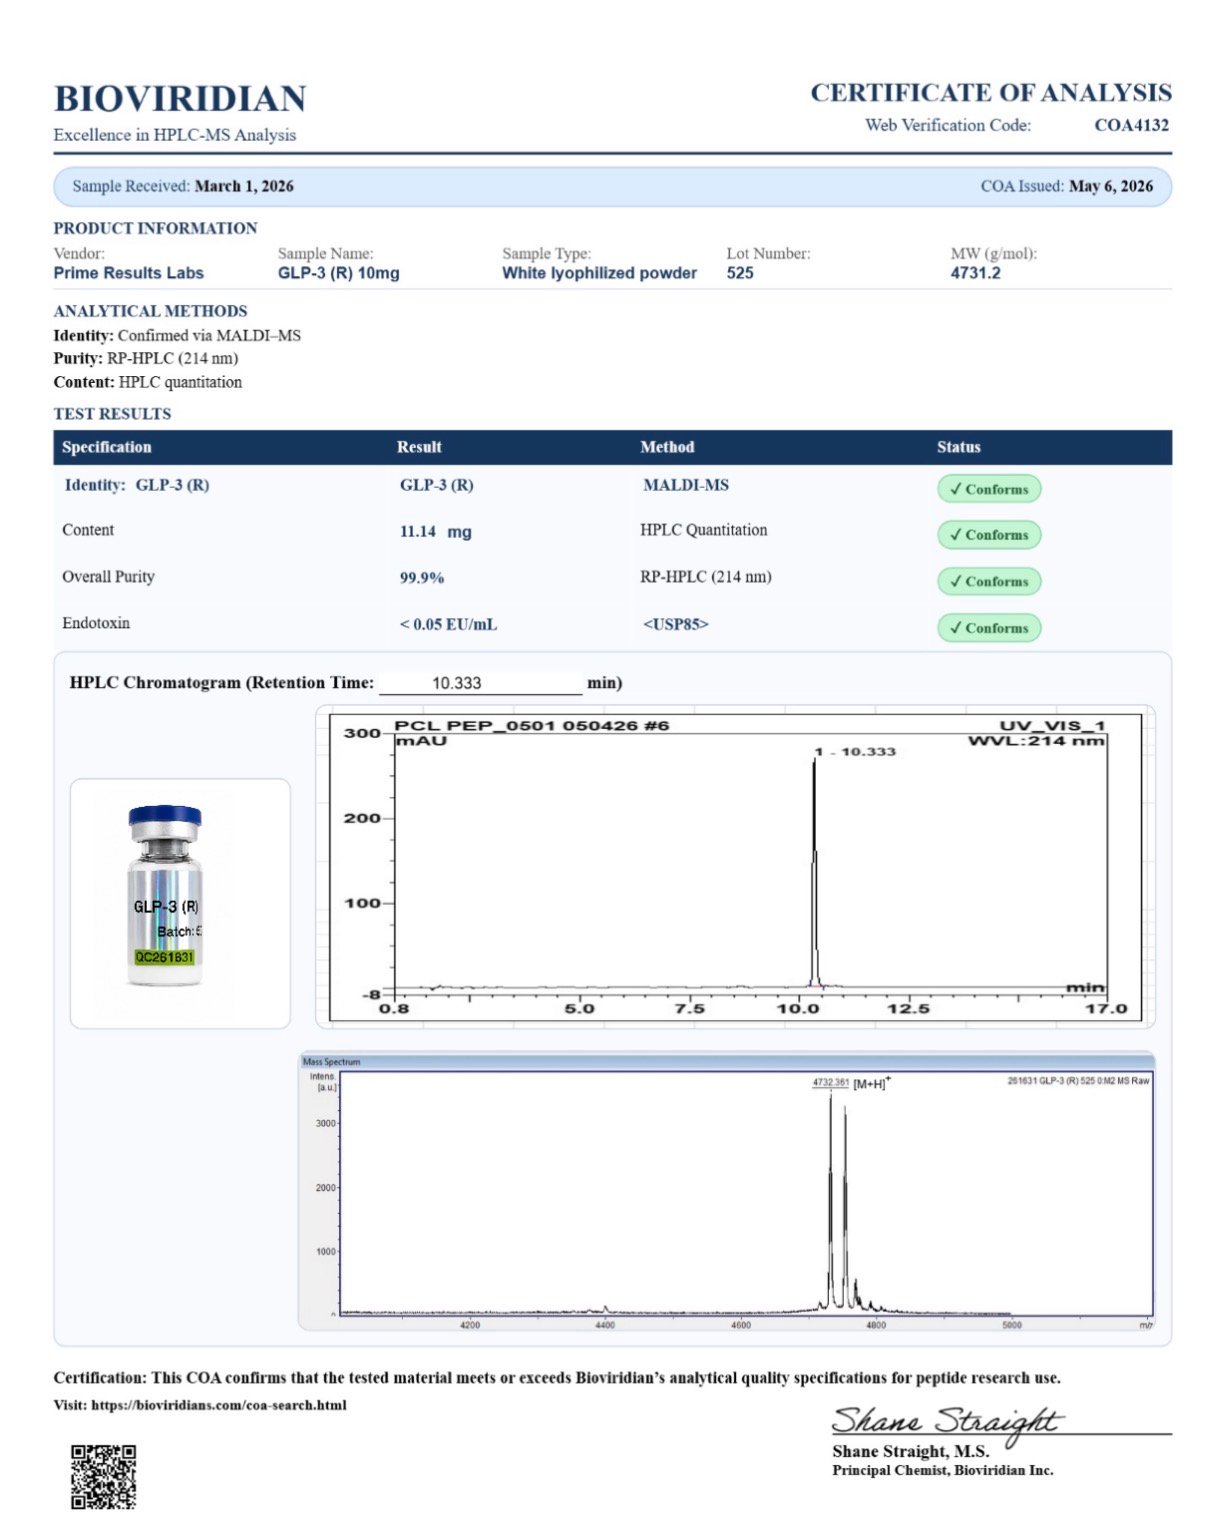Click the TEST RESULTS section heading
This screenshot has width=1206, height=1532.
pos(112,414)
